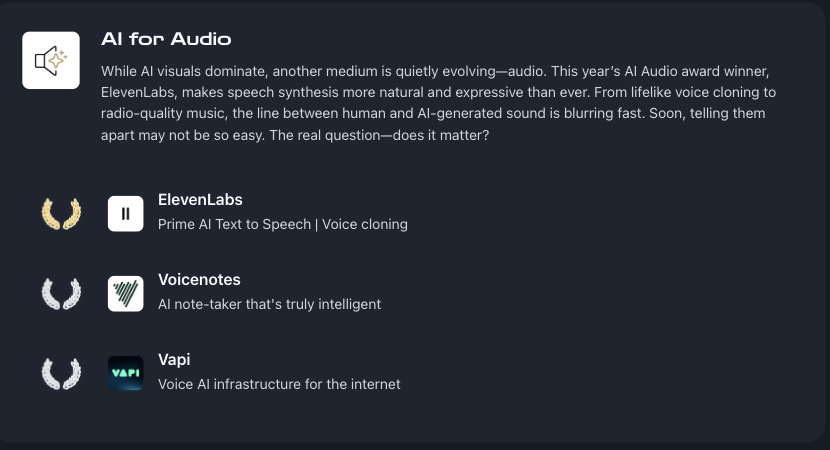830x450 pixels.
Task: Click the Voicenotes striped logo
Action: [125, 293]
